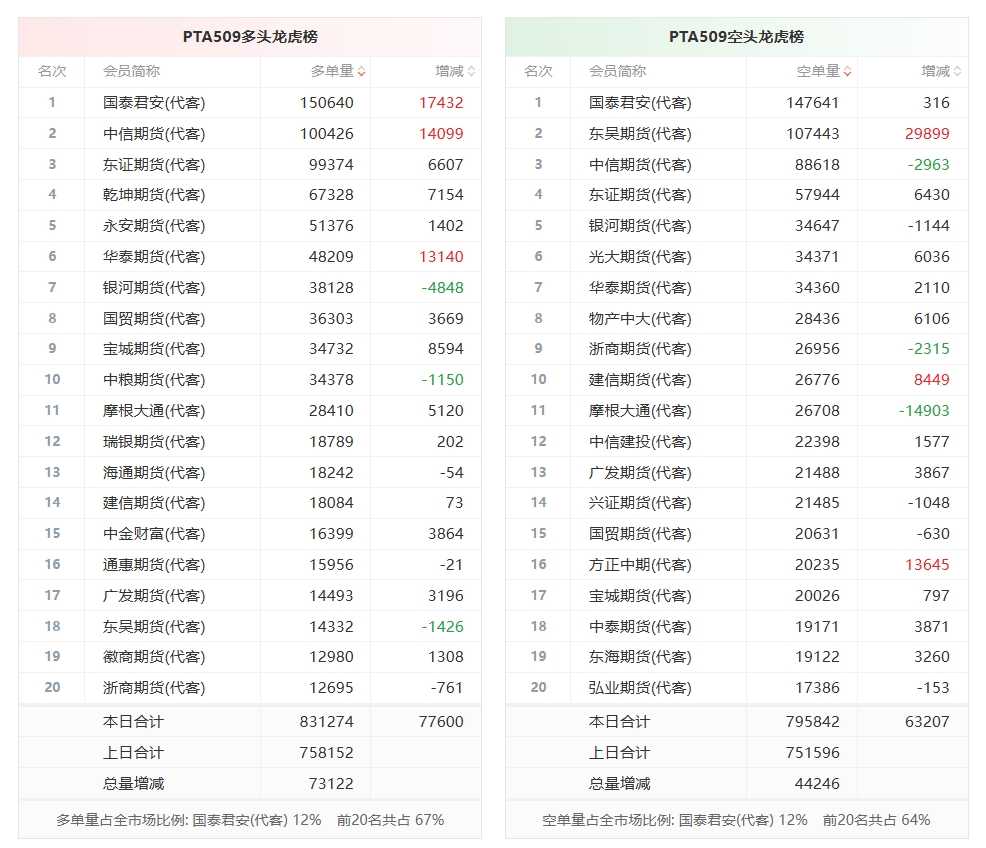
Task: Select 东吴期货(代客) in short table rank 2
Action: coord(640,133)
